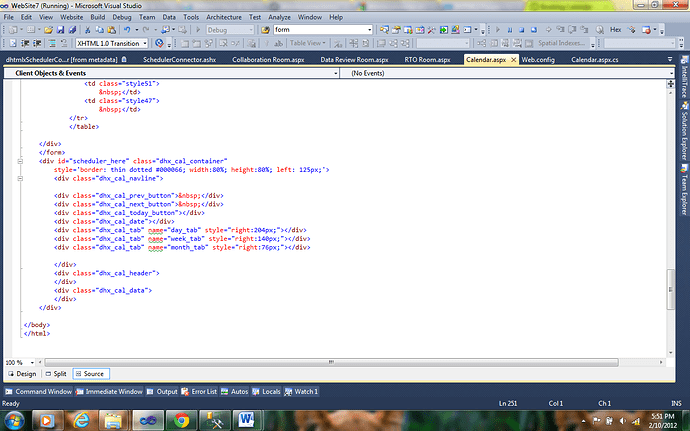This screenshot has width=690, height=431.
Task: Click the horizontal editor scrollbar
Action: (x=331, y=362)
